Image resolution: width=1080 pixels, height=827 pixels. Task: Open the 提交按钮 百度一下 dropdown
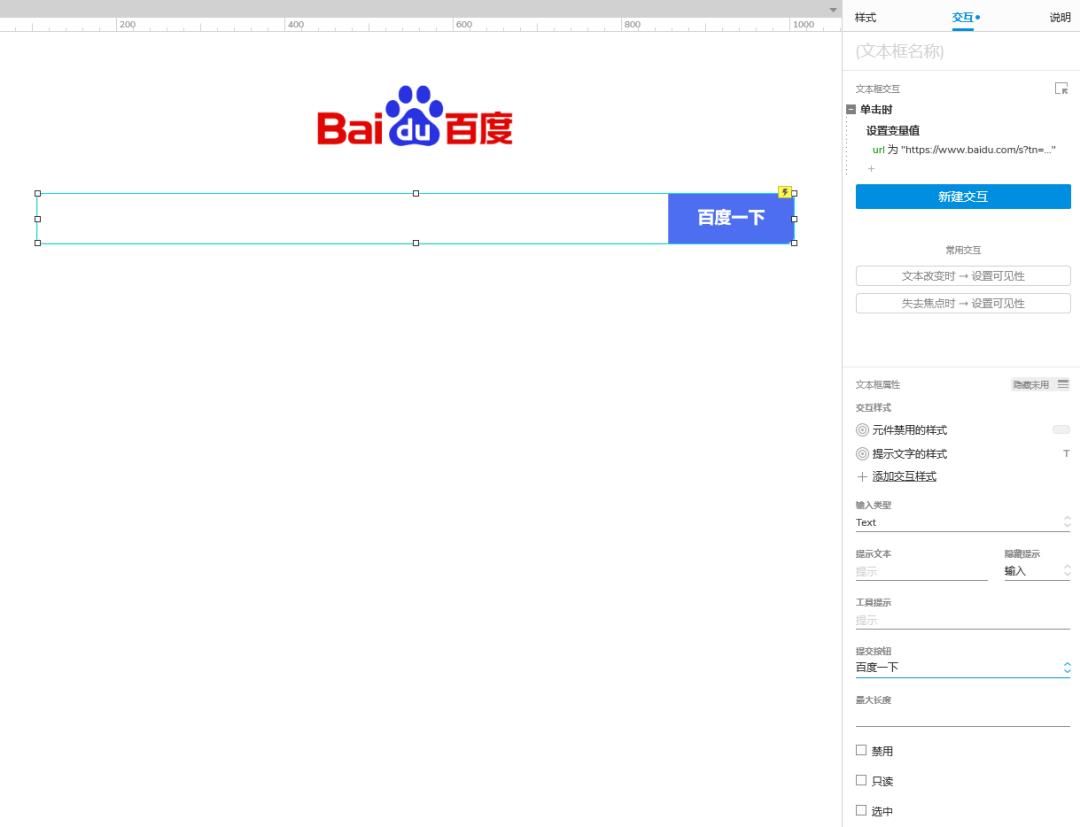click(x=963, y=667)
